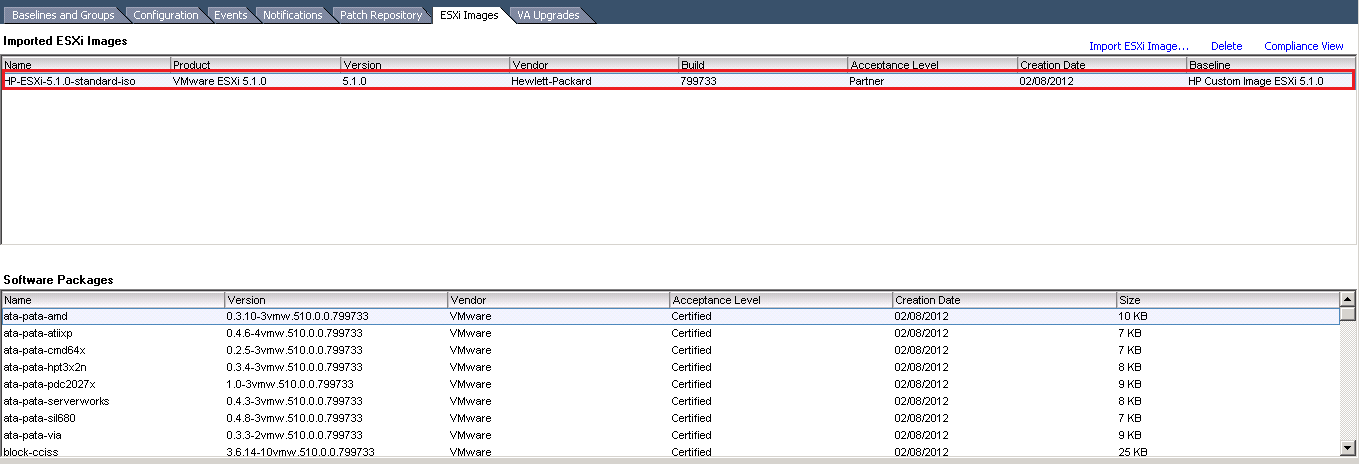Go to the Events tab
Screen dimensions: 1359x464
230,15
